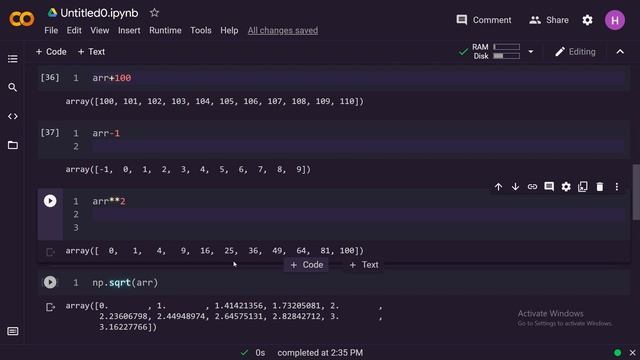Move cell down with arrow icon
Screen dimensions: 640x360
coord(516,187)
